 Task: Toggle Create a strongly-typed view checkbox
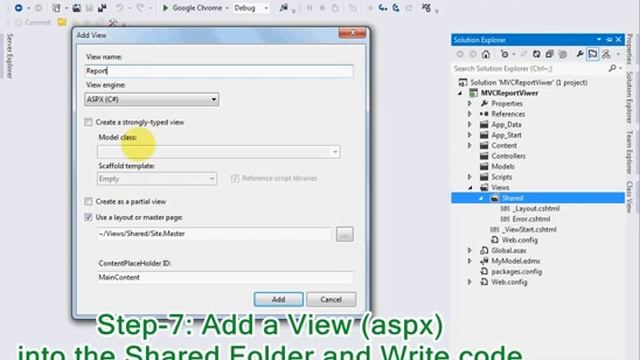point(88,122)
